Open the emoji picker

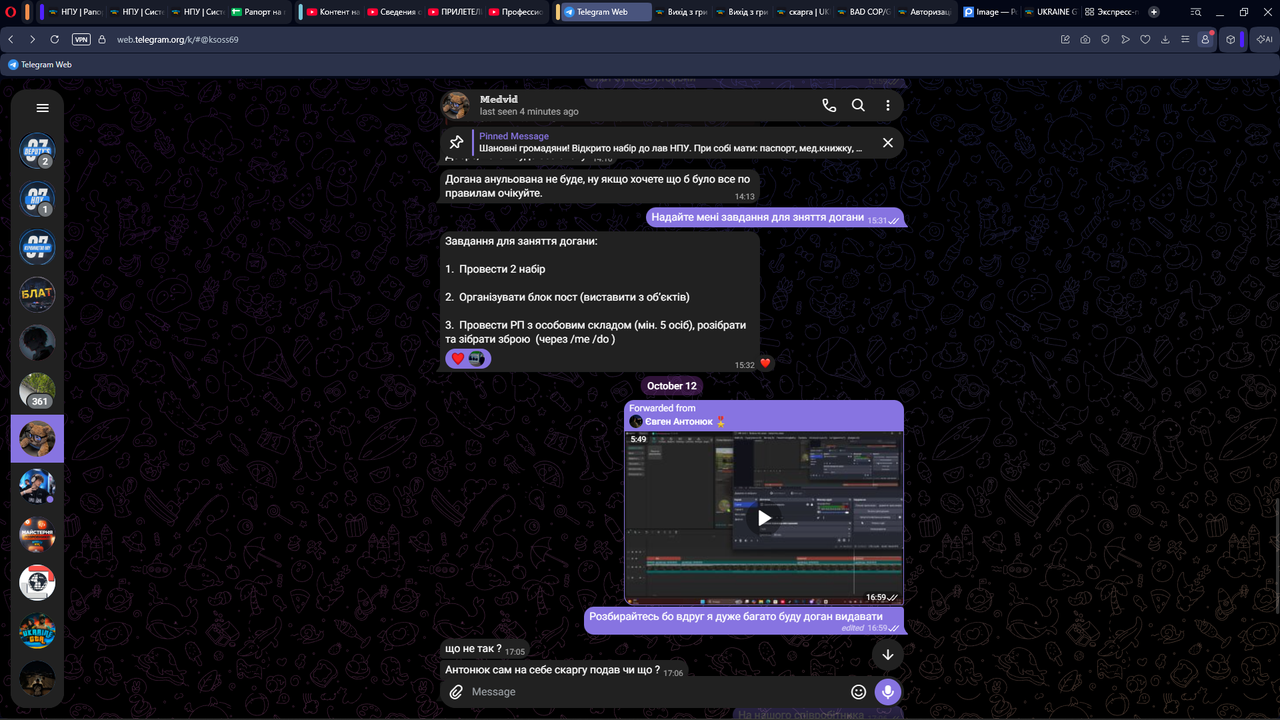click(x=858, y=692)
